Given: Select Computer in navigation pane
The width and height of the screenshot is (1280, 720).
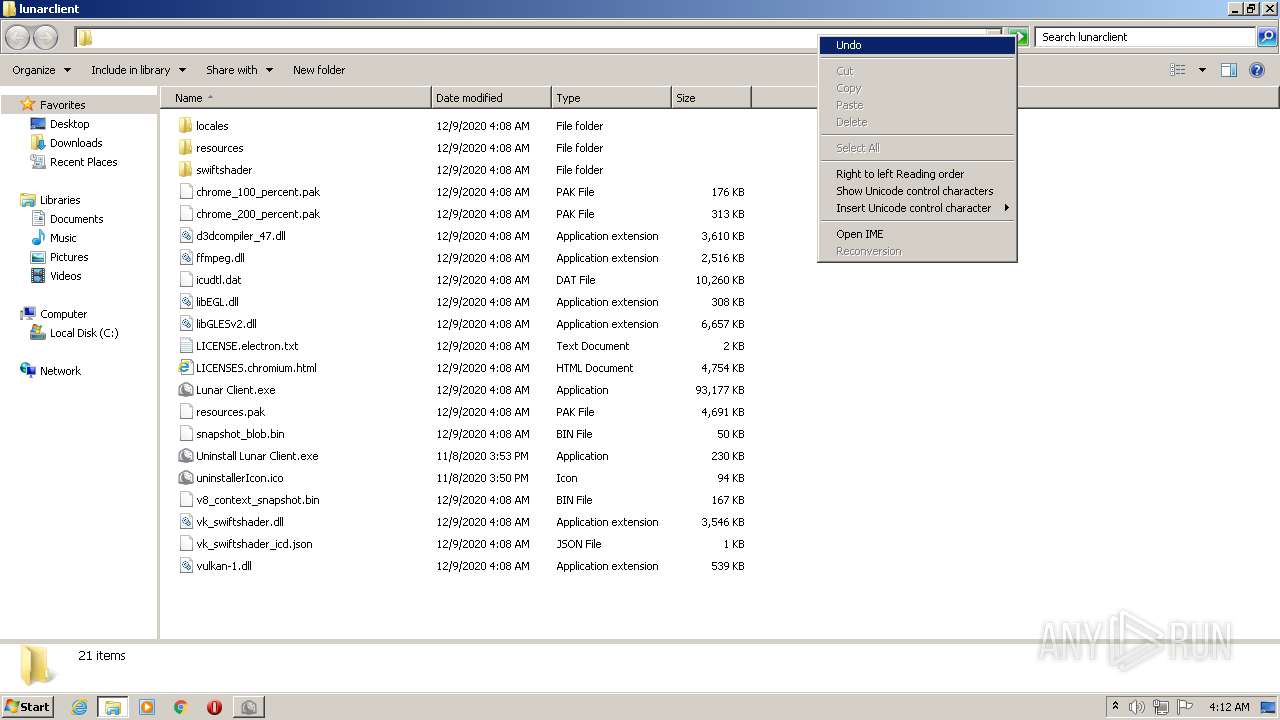Looking at the screenshot, I should click(63, 314).
